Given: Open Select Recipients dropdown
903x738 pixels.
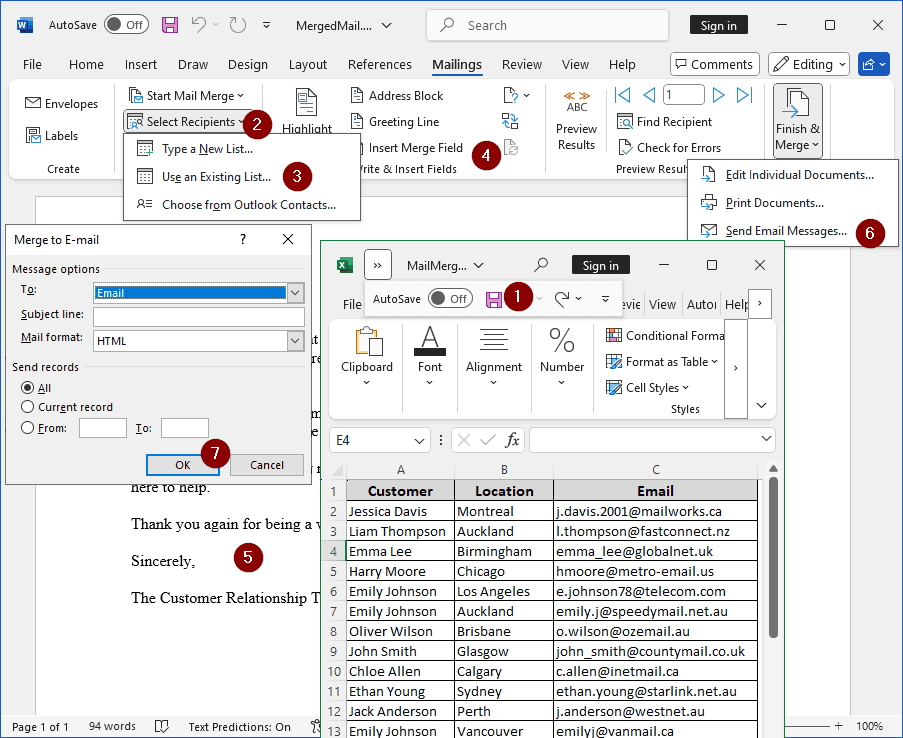Looking at the screenshot, I should (x=187, y=122).
